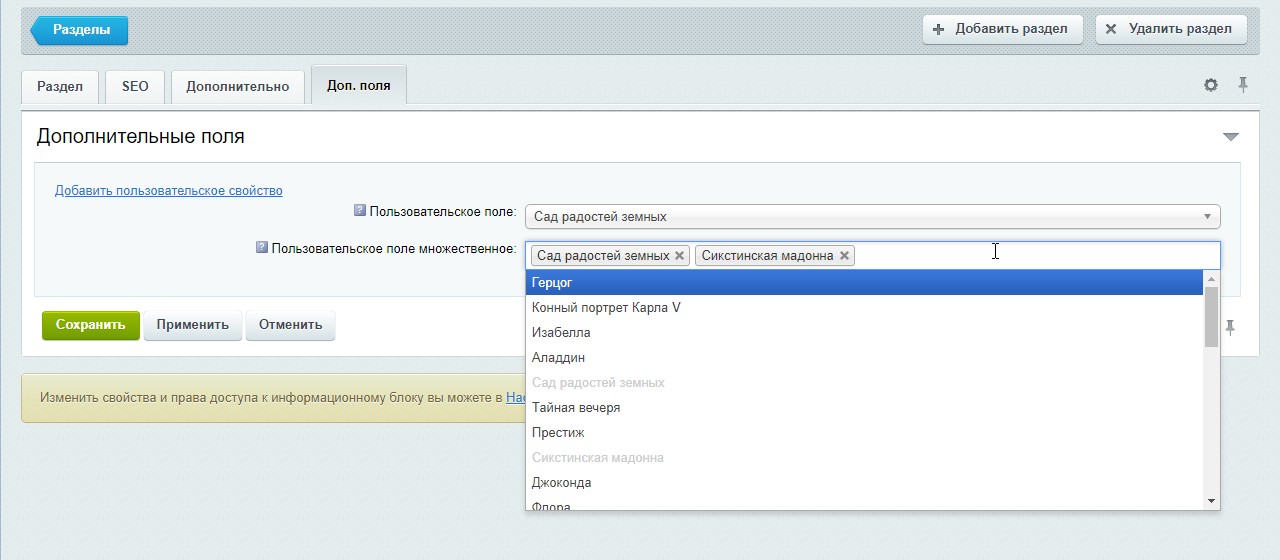This screenshot has height=560, width=1280.
Task: Click the 'Сохранить' button
Action: pos(91,325)
